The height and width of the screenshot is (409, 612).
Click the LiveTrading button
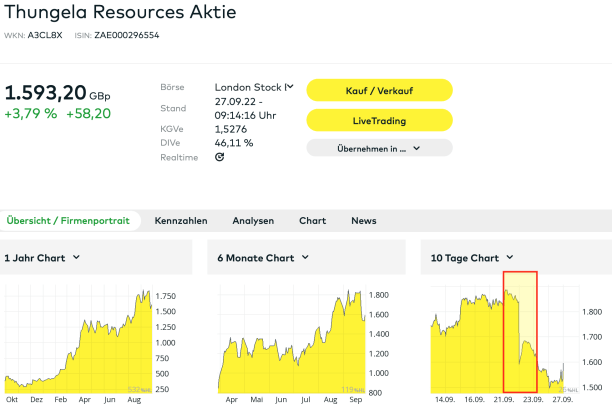click(379, 121)
